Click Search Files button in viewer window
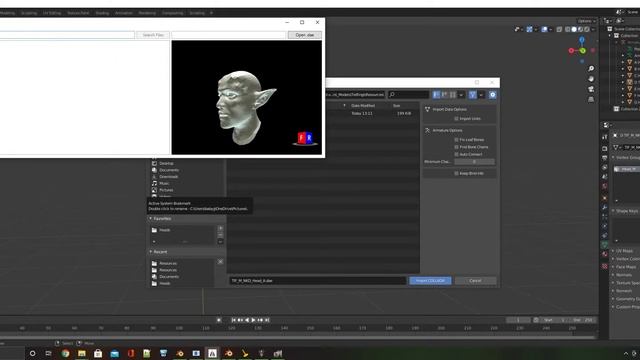 pyautogui.click(x=153, y=35)
